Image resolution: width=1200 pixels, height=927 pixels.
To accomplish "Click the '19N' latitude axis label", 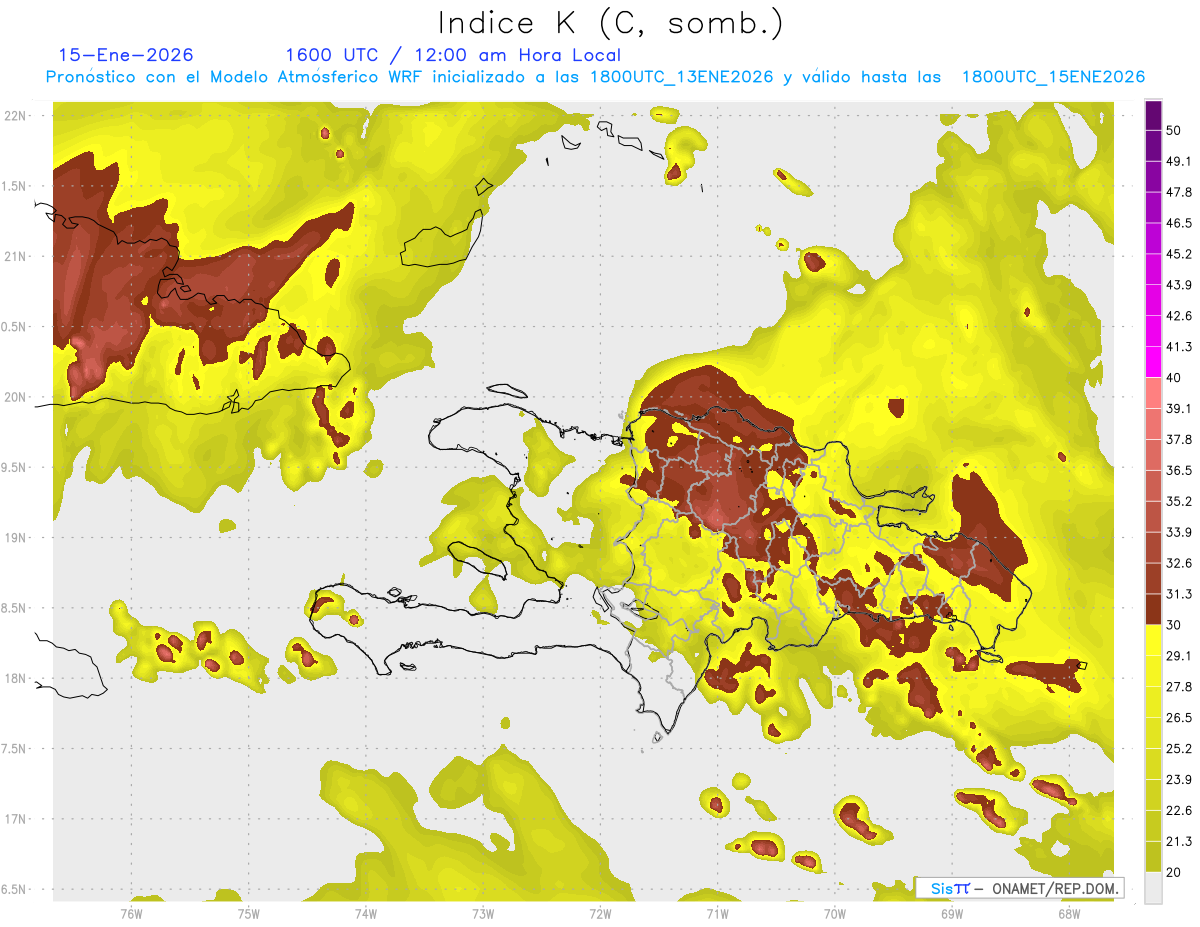I will point(15,538).
